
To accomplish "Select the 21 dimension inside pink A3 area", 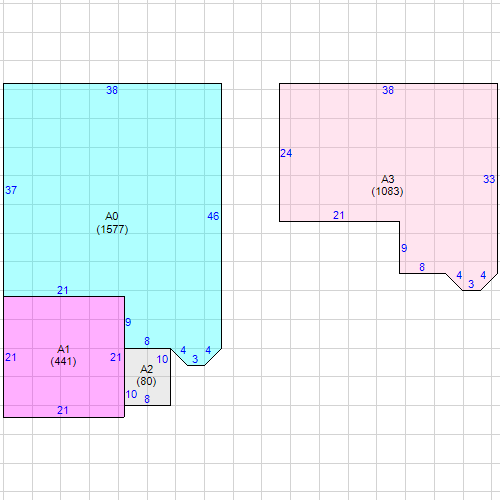I will click(x=339, y=215).
